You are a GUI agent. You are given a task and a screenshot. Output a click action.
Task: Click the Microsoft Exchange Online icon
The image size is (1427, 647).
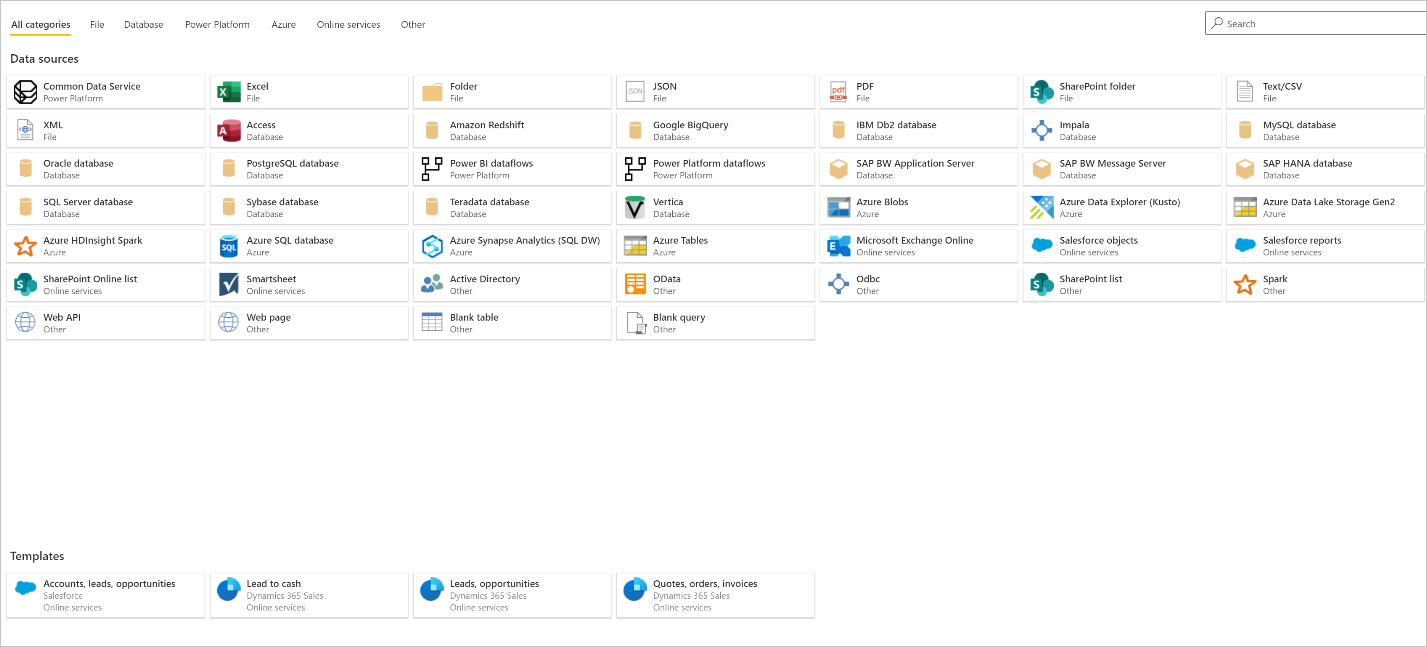coord(838,246)
